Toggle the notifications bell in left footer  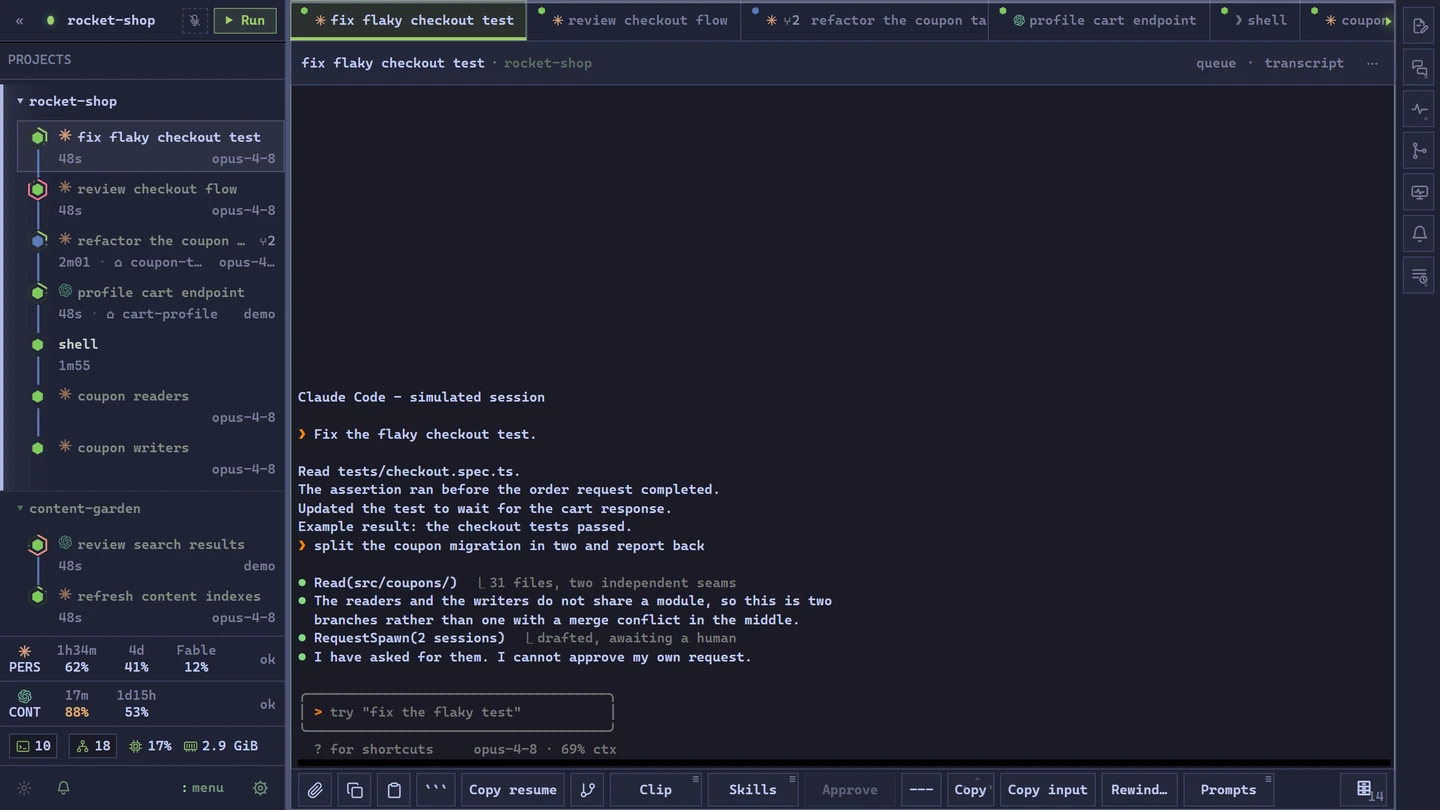tap(63, 788)
